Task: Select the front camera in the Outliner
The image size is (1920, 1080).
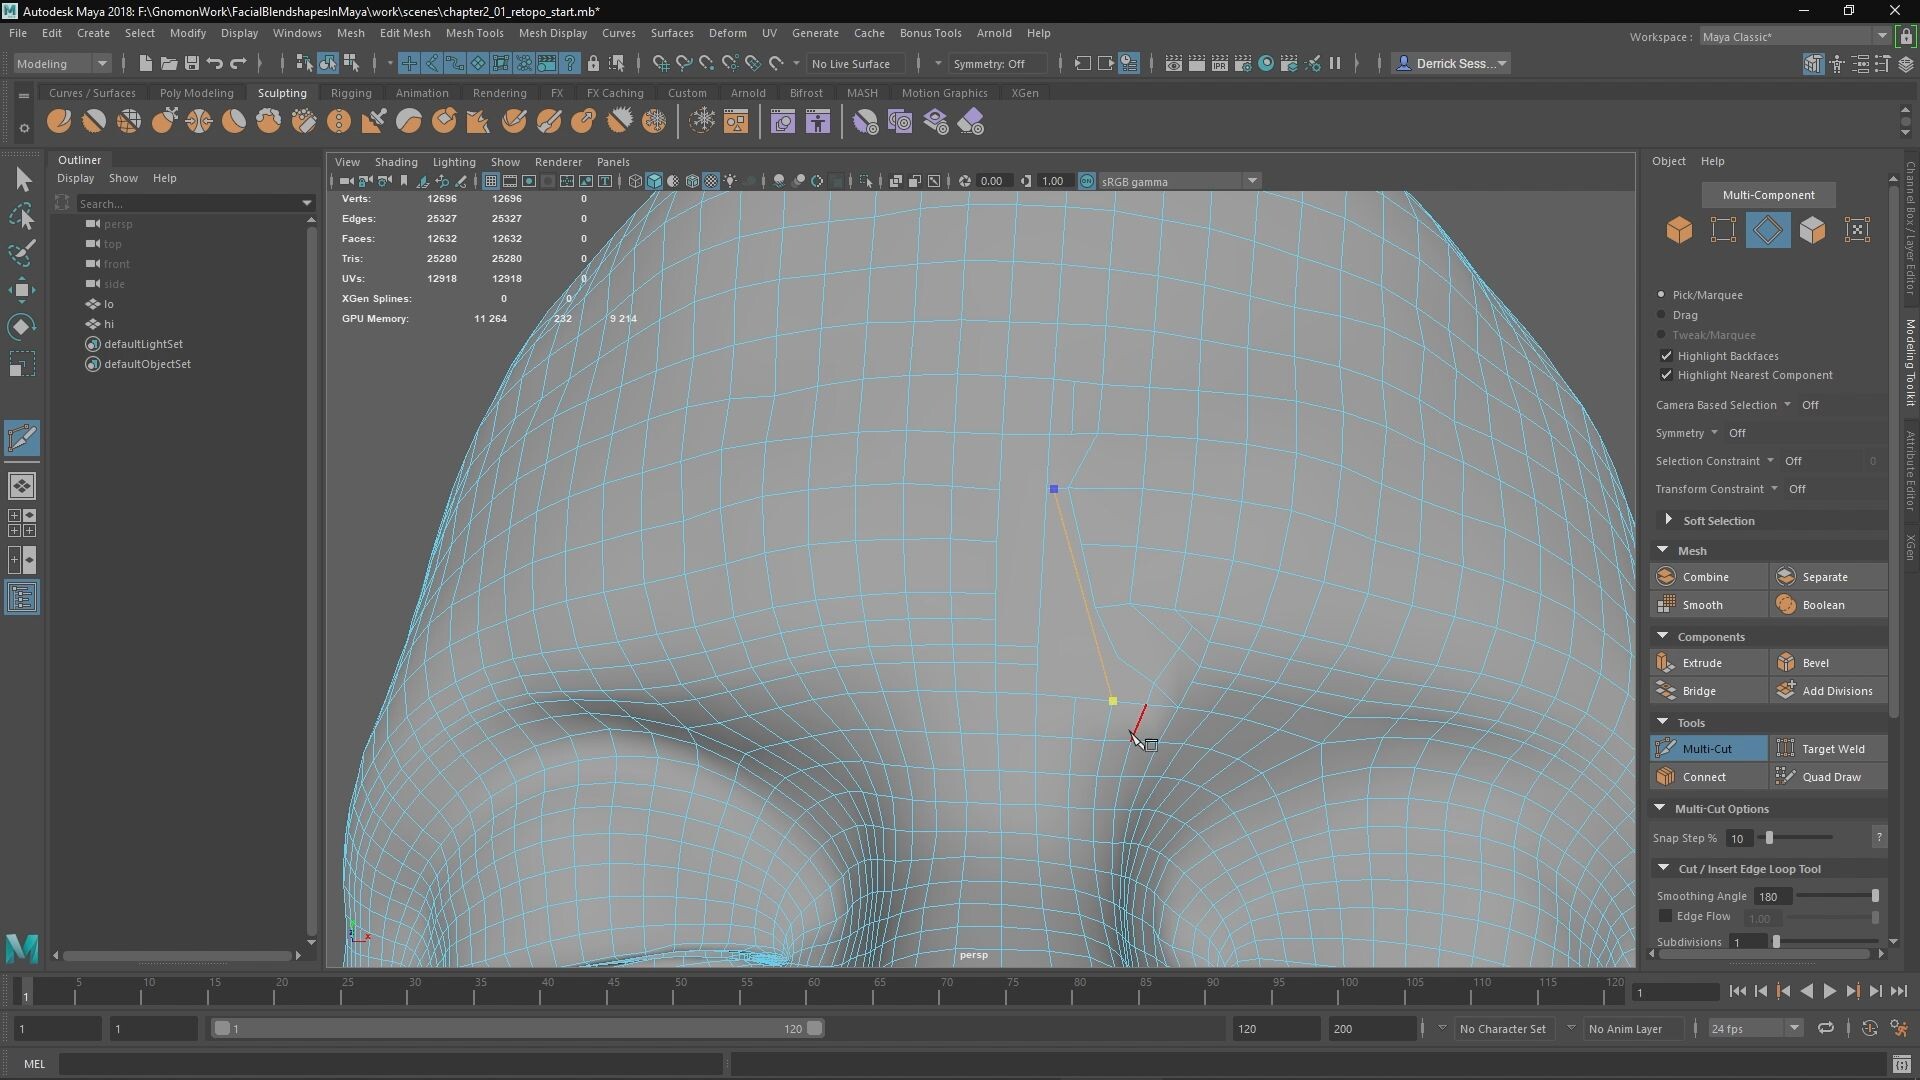Action: 115,263
